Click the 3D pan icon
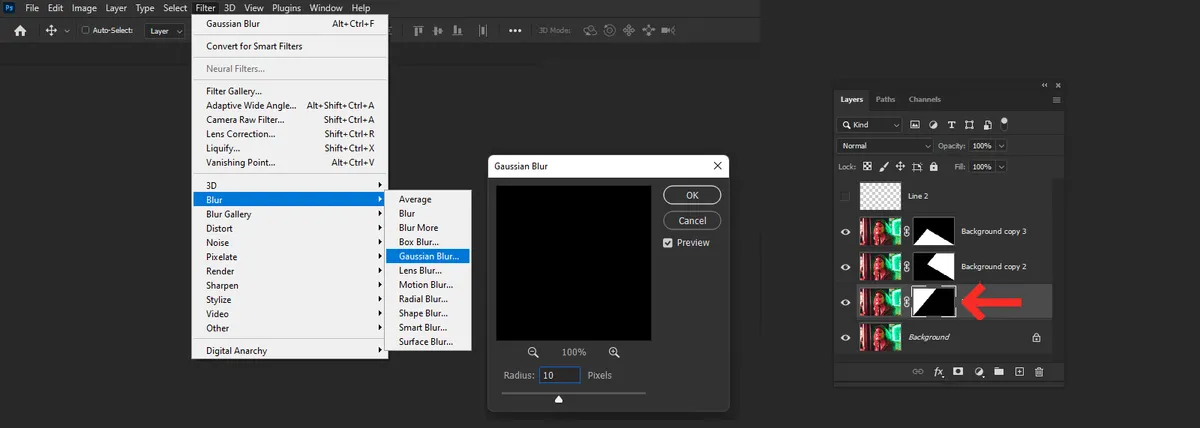 point(628,31)
